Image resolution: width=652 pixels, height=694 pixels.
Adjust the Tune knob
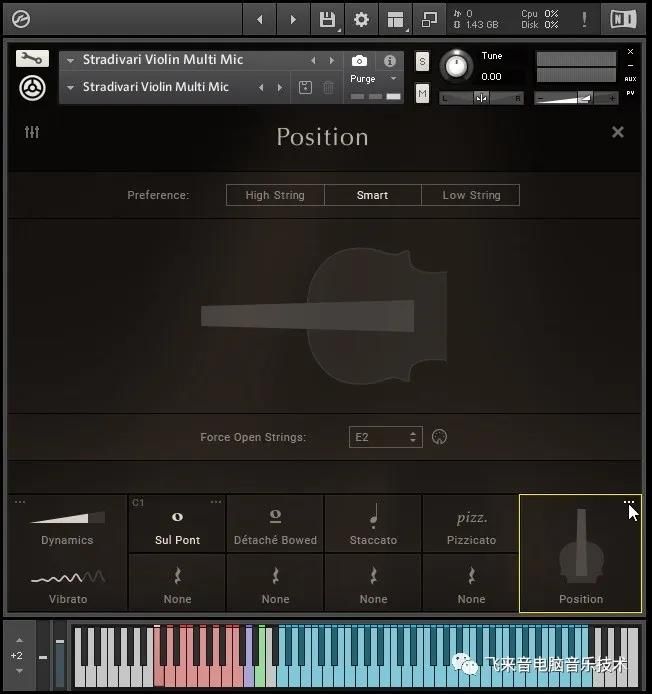(456, 66)
